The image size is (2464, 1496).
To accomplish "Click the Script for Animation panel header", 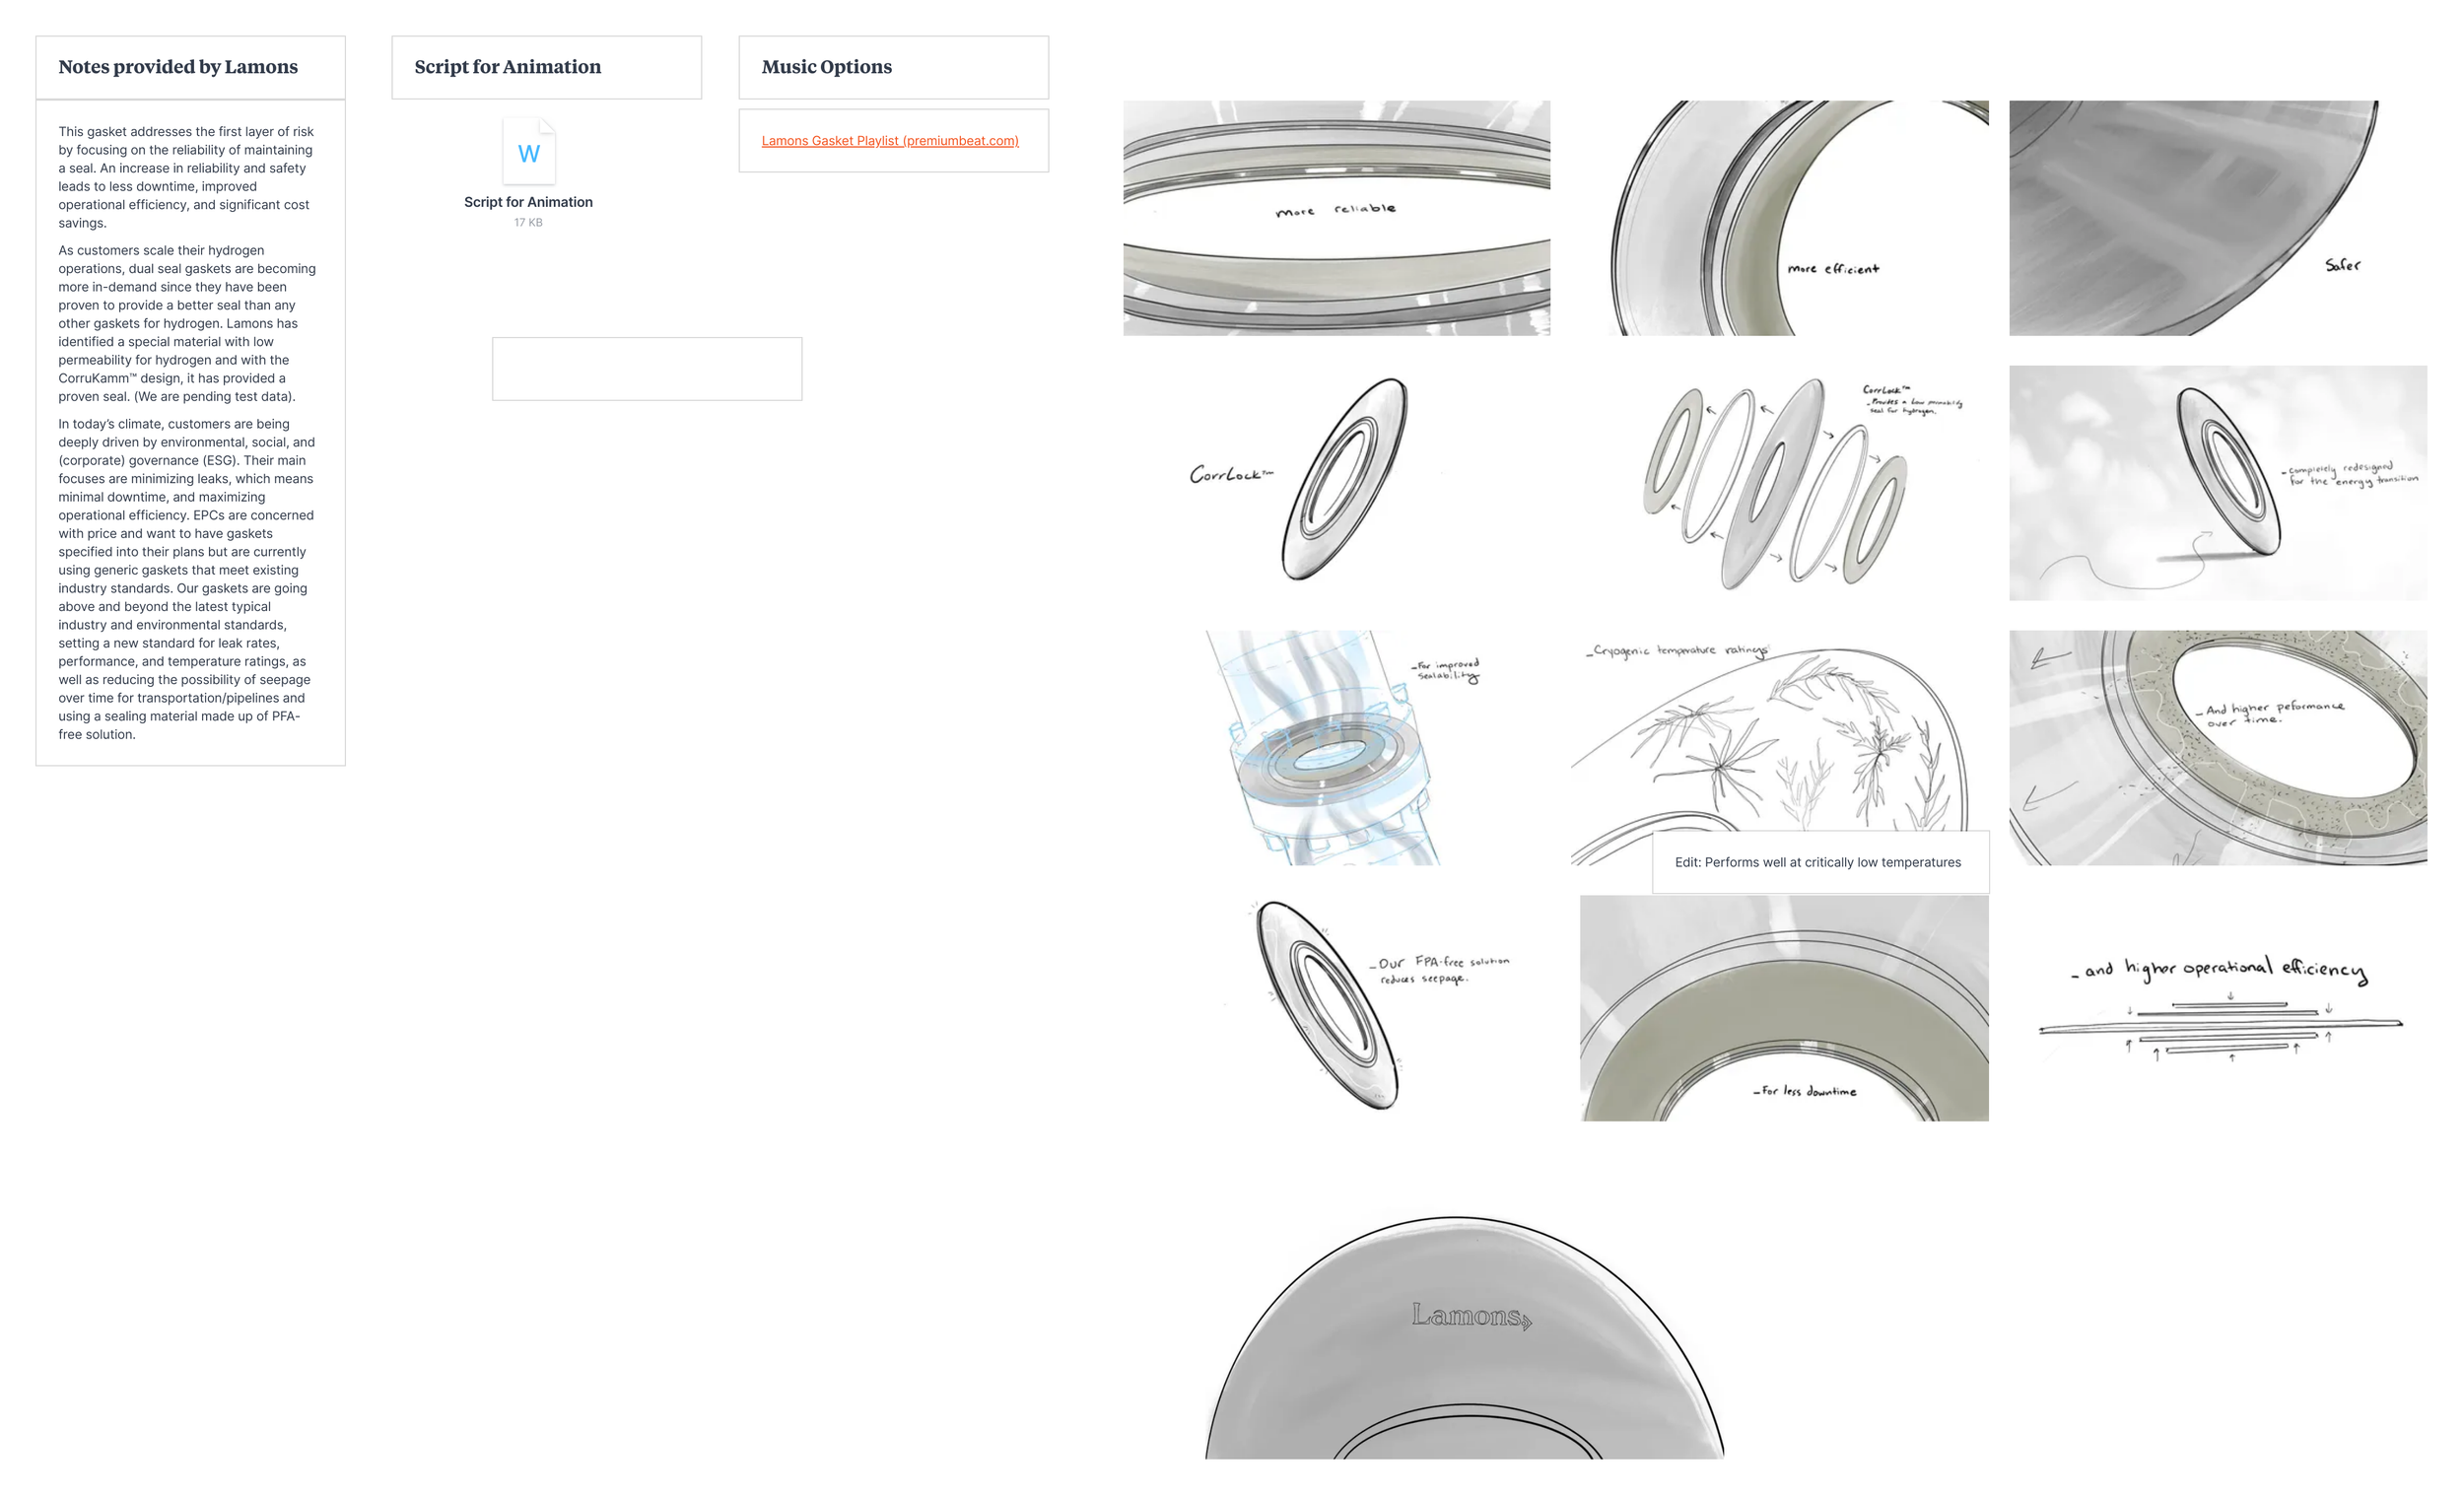I will click(509, 67).
